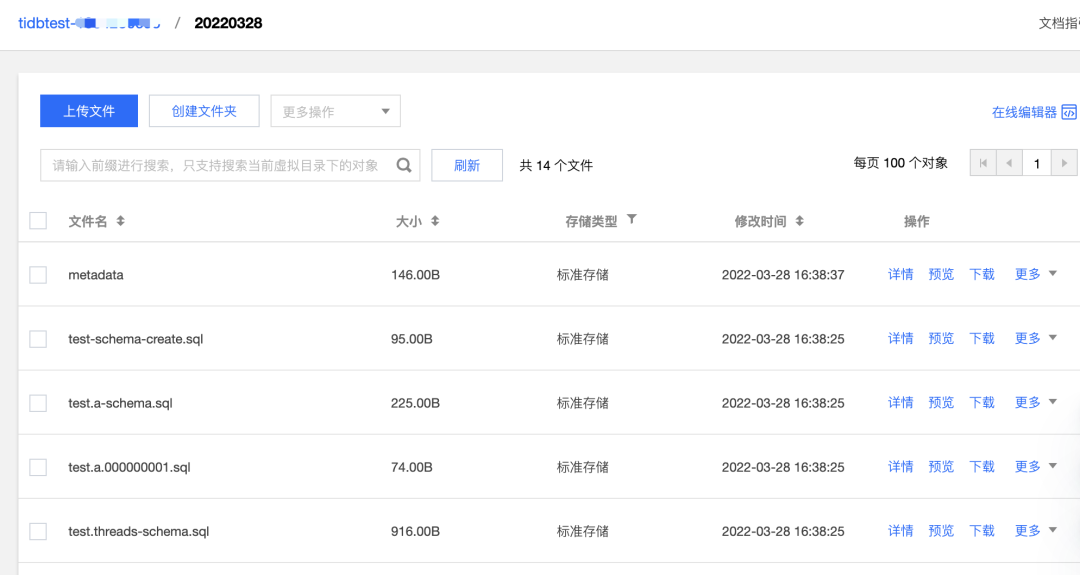Viewport: 1080px width, 575px height.
Task: Sort by file size arrows
Action: click(435, 221)
